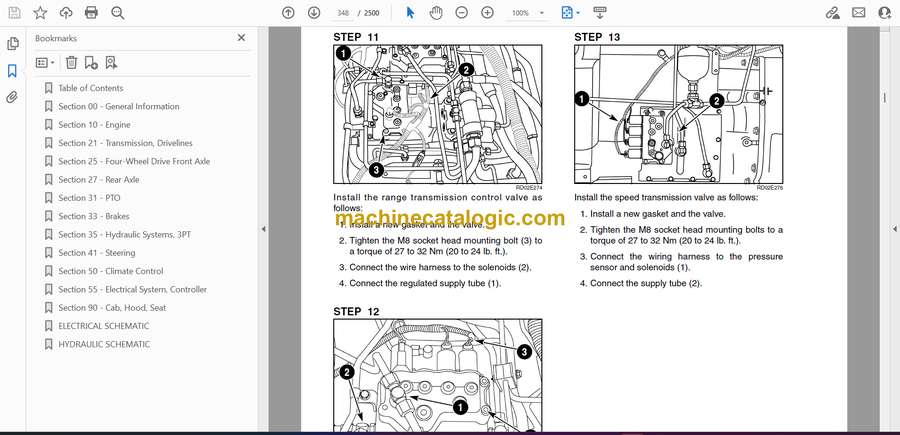Add the document to starred favorites
The image size is (900, 435).
pyautogui.click(x=40, y=13)
